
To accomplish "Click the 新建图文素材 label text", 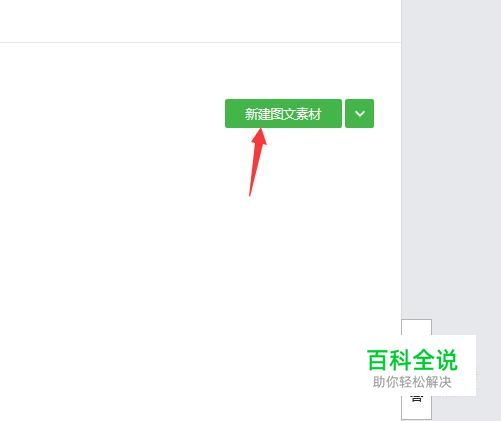I will [283, 114].
